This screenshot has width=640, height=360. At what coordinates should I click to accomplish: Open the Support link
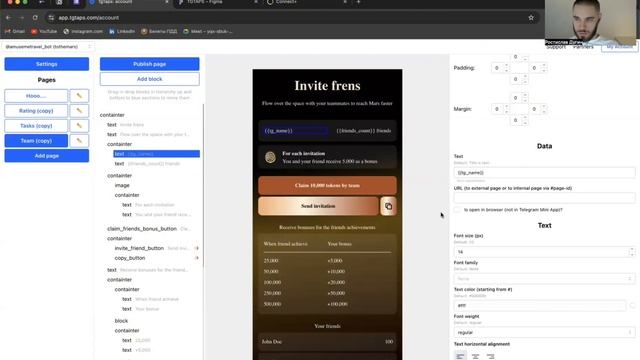(x=556, y=47)
